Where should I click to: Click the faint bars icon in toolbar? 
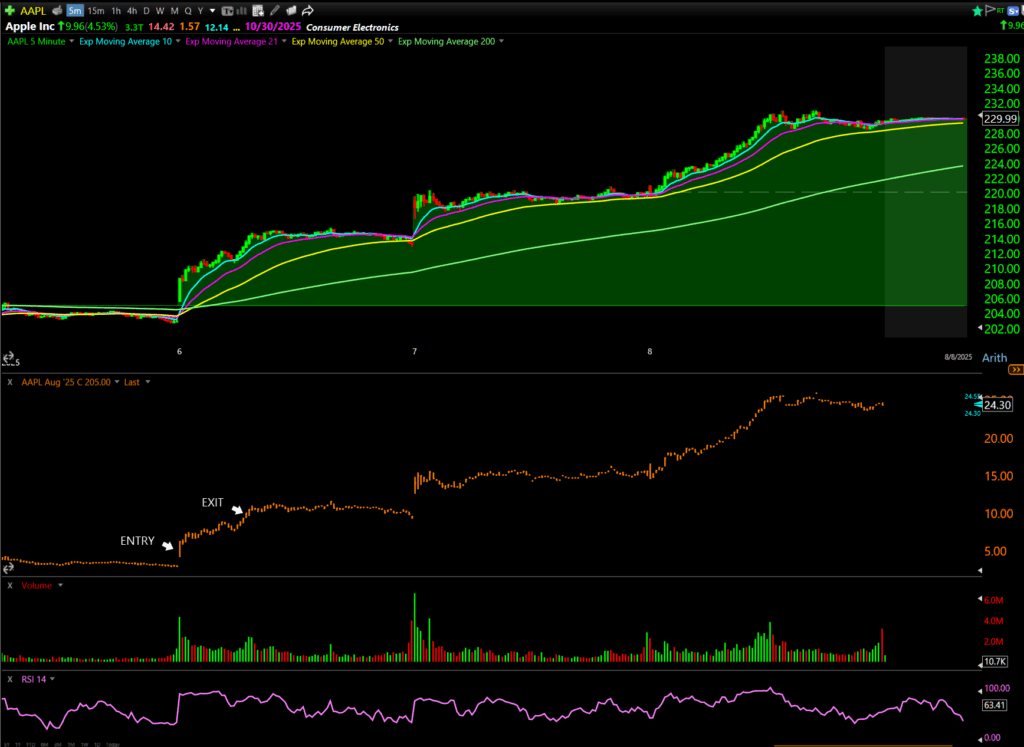click(244, 10)
